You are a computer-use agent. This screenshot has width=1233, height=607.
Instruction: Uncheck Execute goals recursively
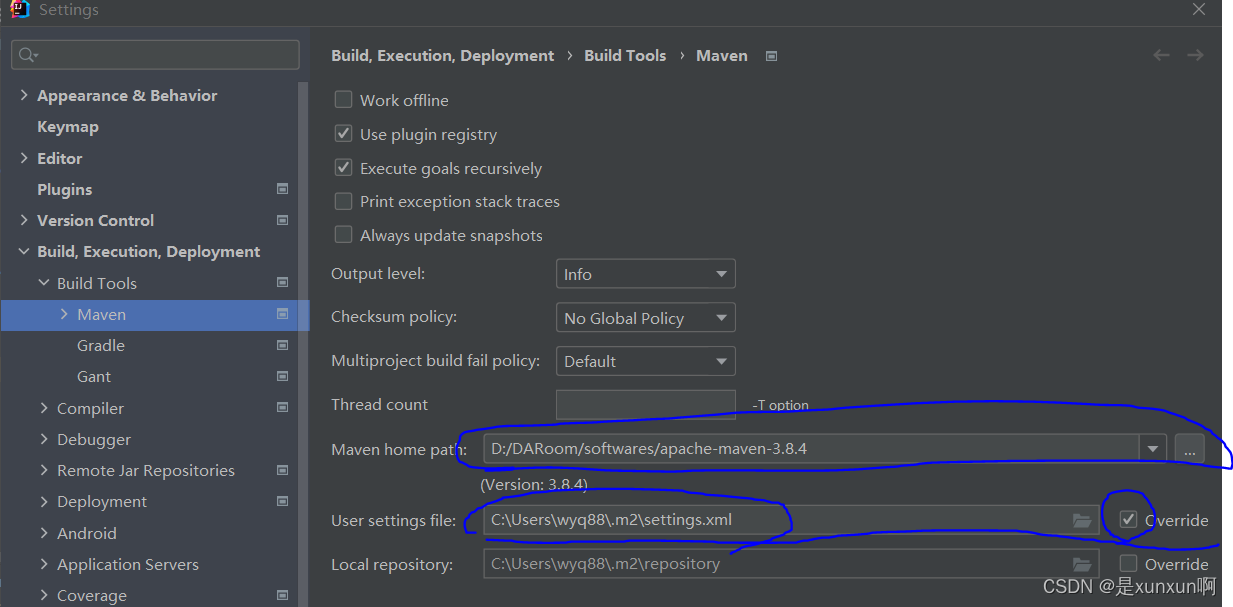343,167
